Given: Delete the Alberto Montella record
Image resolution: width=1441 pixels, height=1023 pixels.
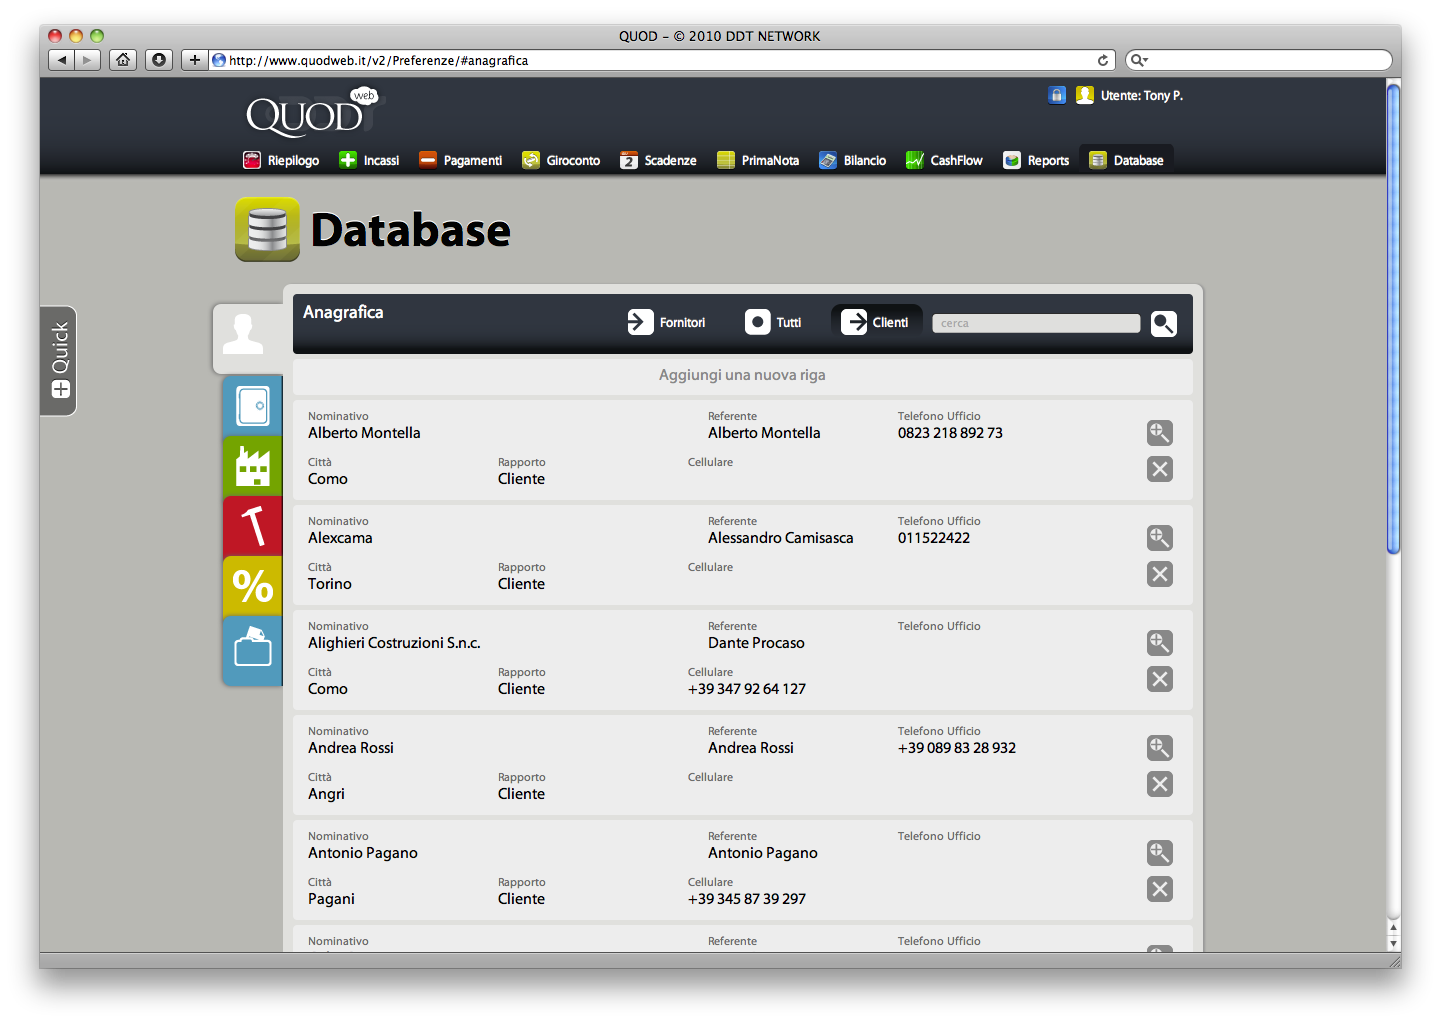Looking at the screenshot, I should [x=1160, y=469].
